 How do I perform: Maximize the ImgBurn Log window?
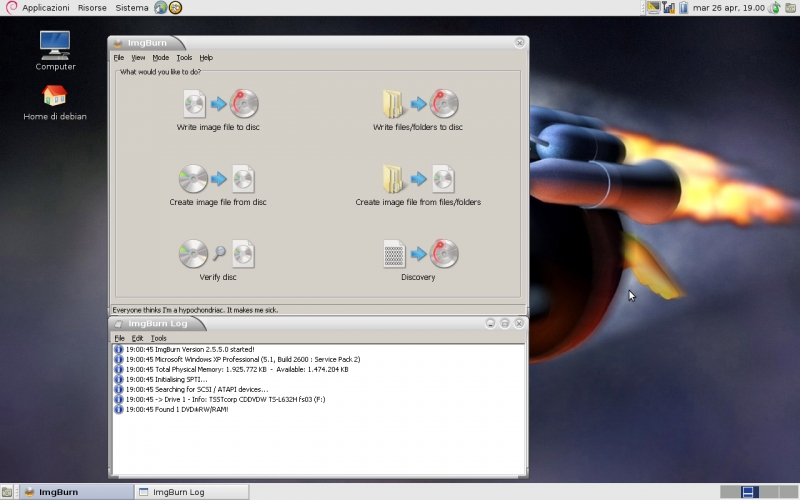tap(505, 323)
